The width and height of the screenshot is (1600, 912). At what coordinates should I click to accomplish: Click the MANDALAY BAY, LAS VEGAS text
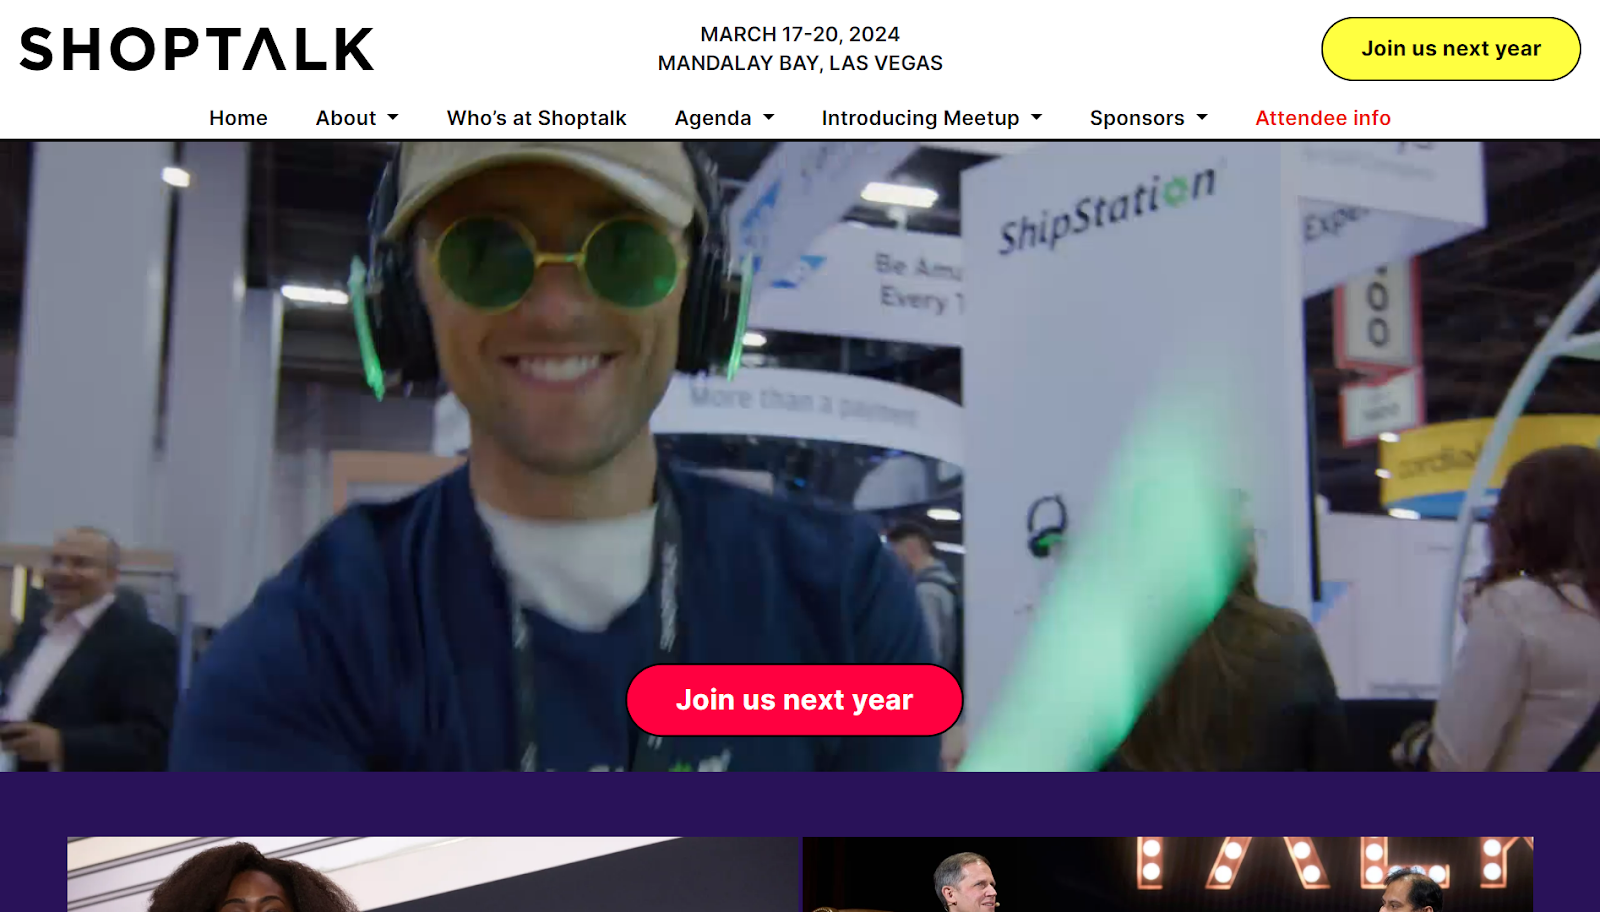coord(800,63)
